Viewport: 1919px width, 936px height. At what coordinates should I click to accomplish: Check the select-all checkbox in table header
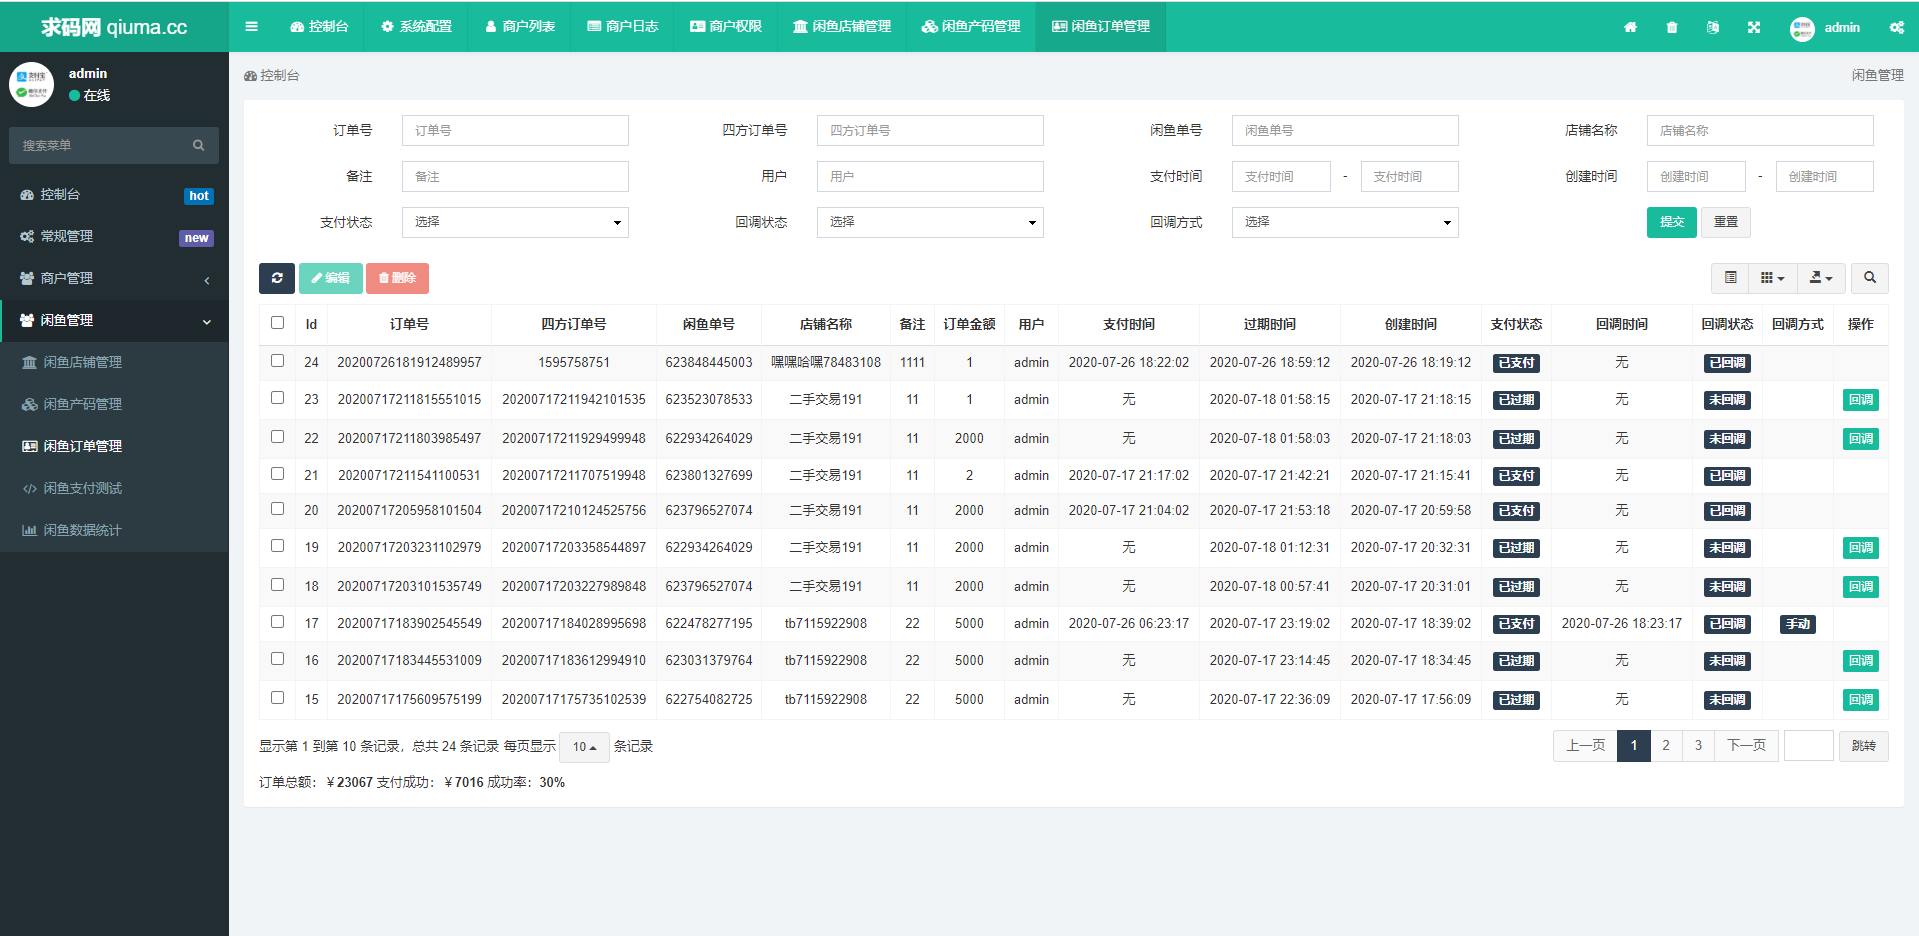[277, 322]
